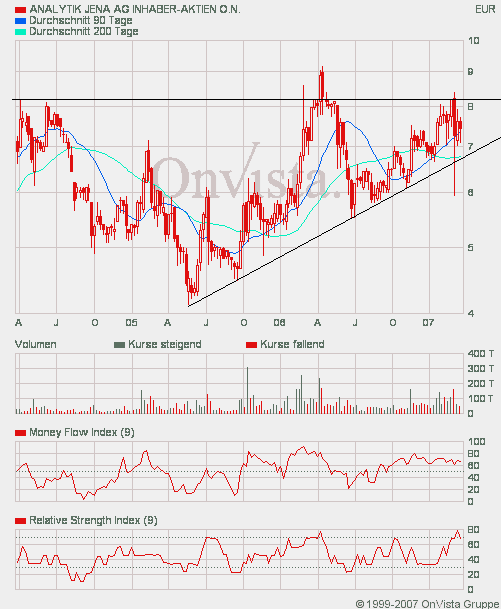This screenshot has width=501, height=609.
Task: Click the Kurse fallend legend text
Action: tap(292, 345)
